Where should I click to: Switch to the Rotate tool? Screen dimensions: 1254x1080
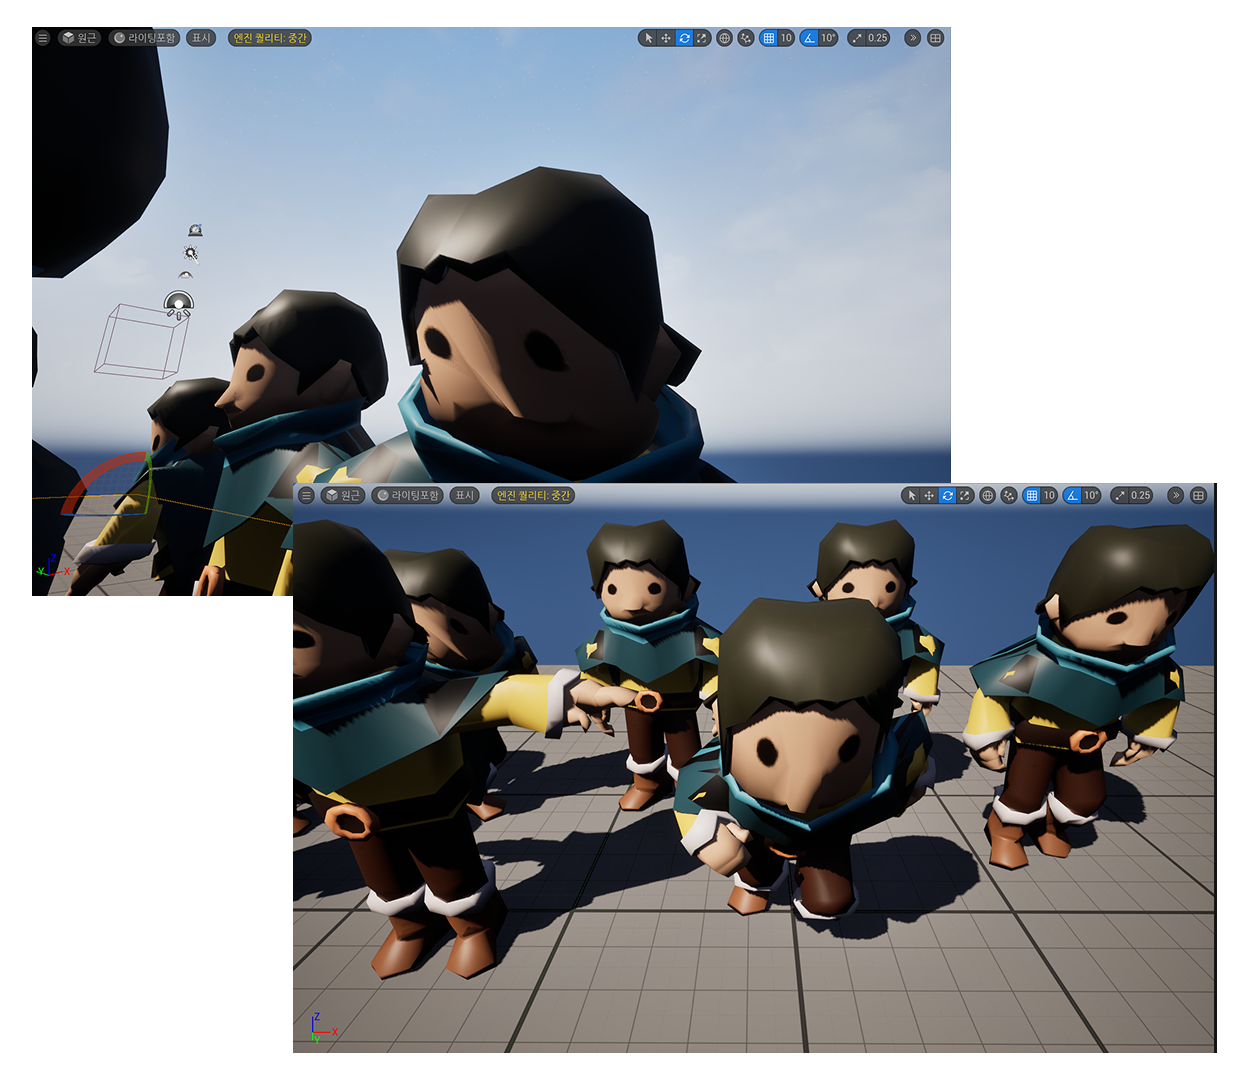684,37
